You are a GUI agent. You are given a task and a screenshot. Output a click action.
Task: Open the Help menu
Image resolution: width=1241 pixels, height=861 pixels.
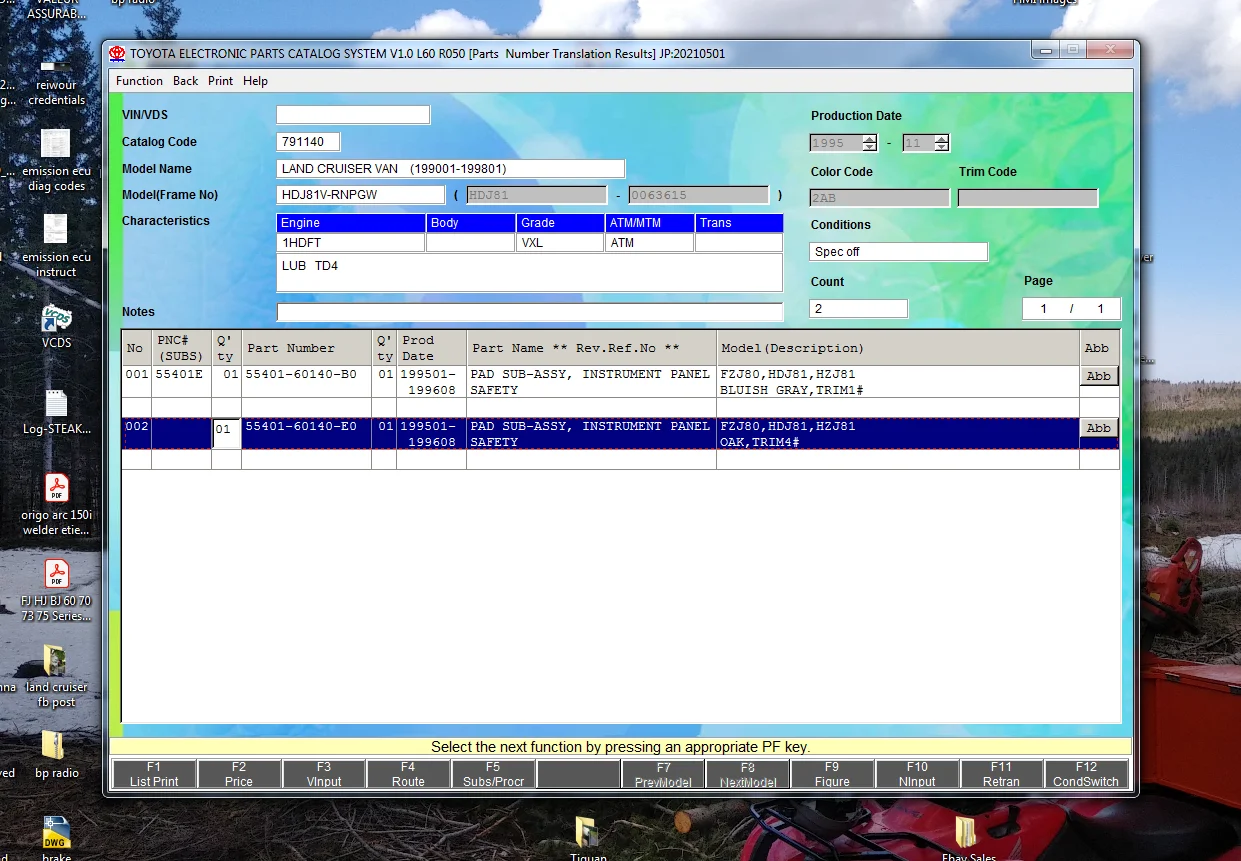pos(255,81)
